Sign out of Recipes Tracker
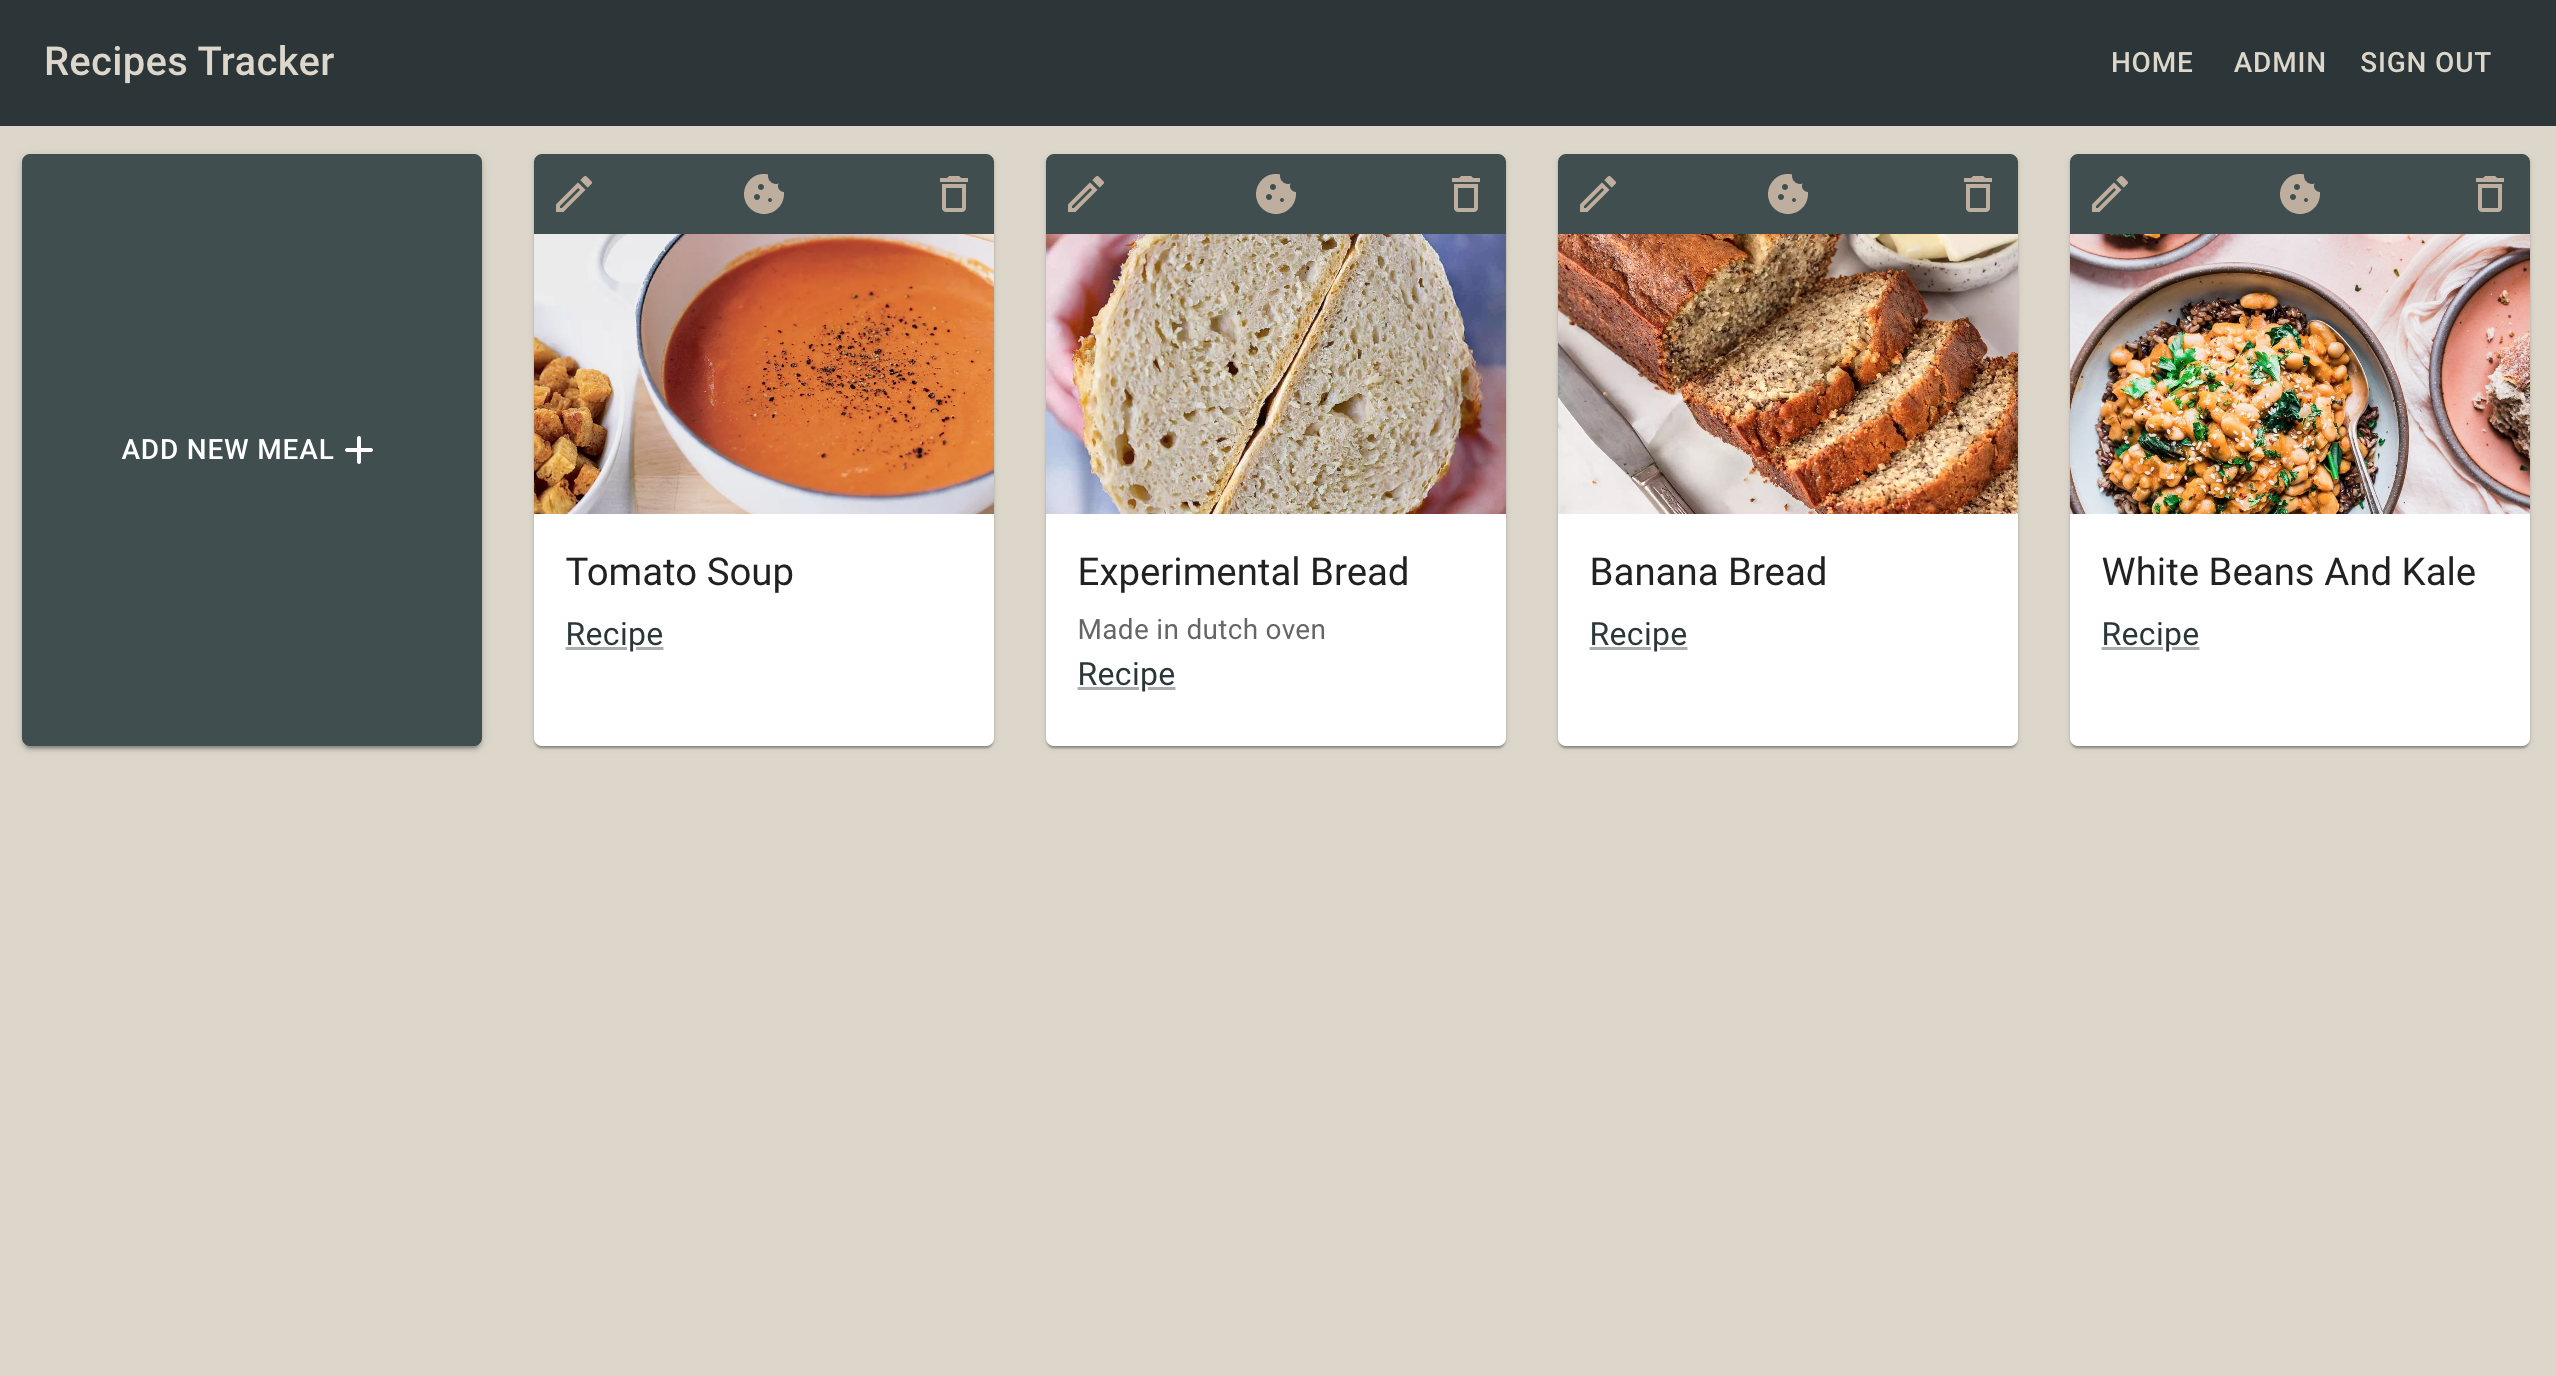This screenshot has height=1376, width=2556. point(2424,62)
